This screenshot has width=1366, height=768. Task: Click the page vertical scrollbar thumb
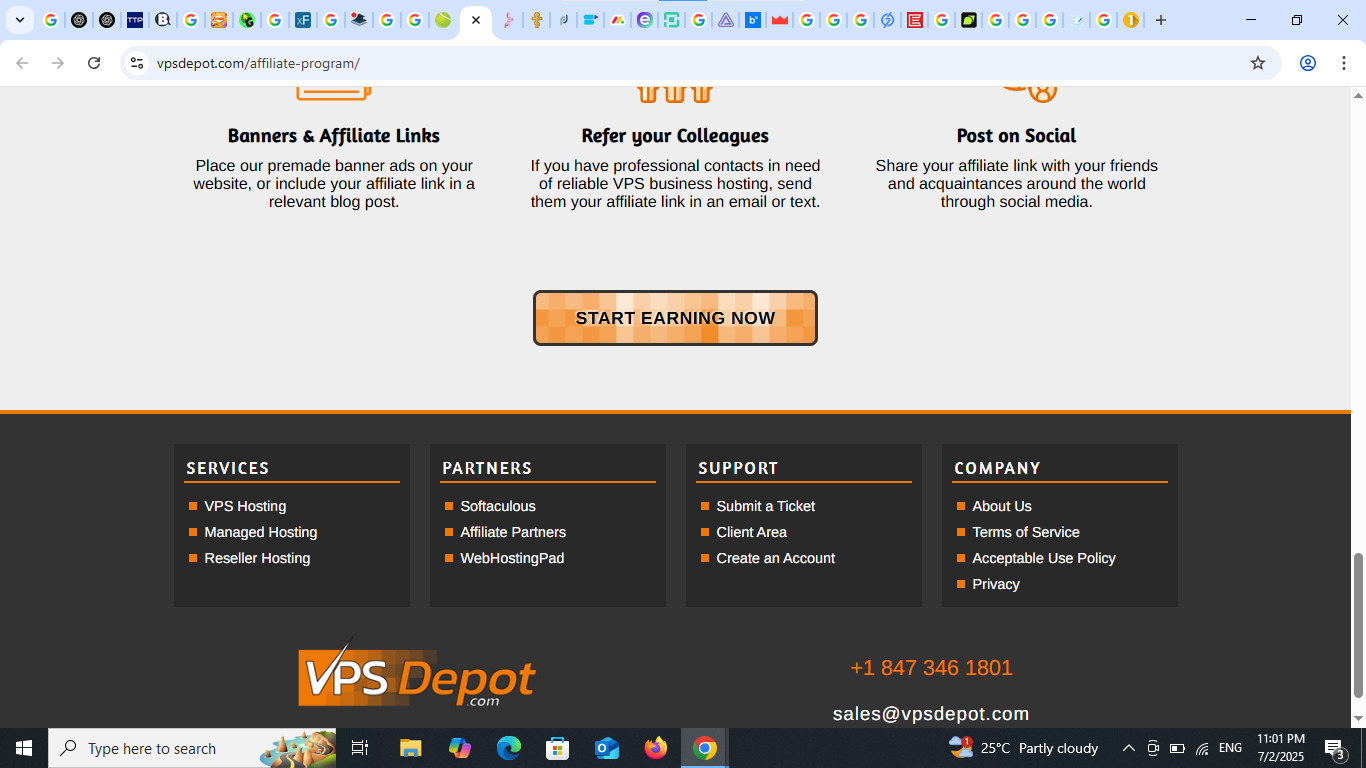1358,624
